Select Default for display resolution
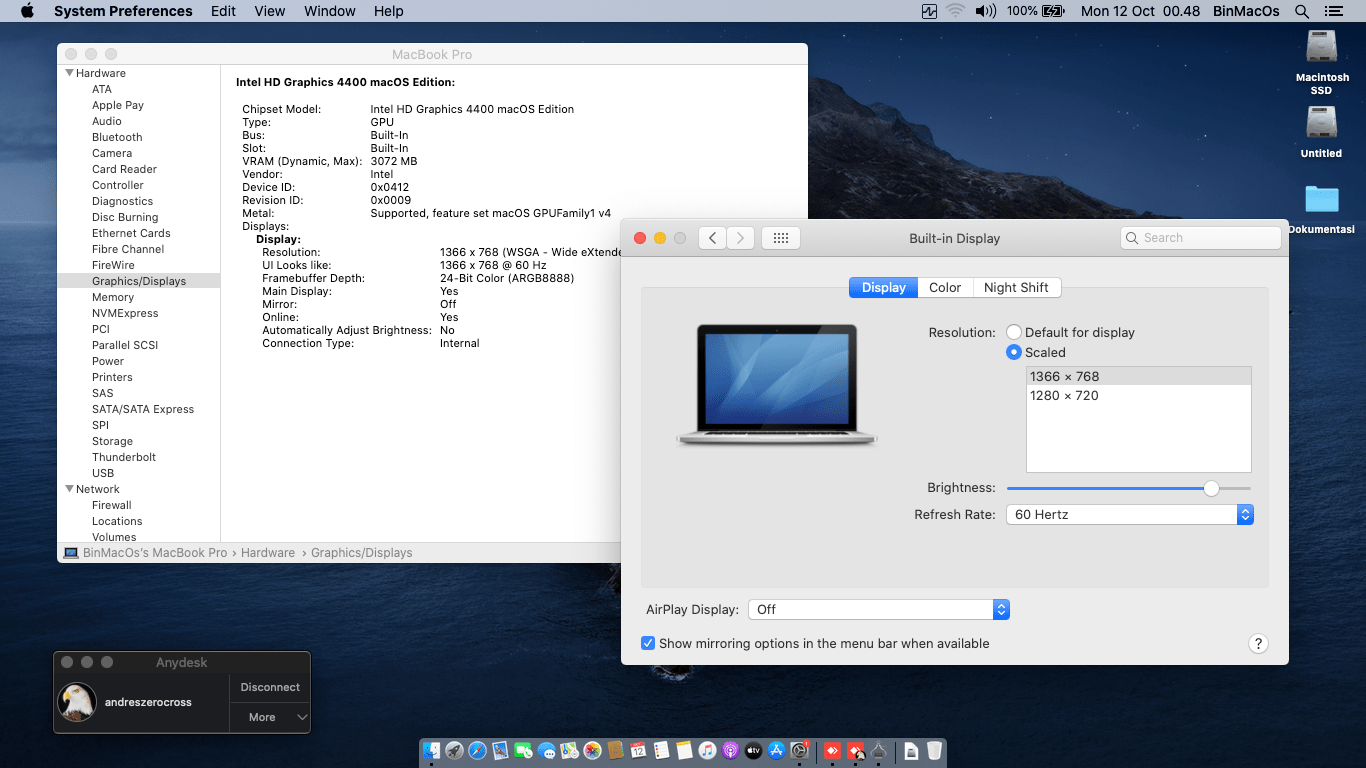Image resolution: width=1366 pixels, height=768 pixels. [1013, 332]
